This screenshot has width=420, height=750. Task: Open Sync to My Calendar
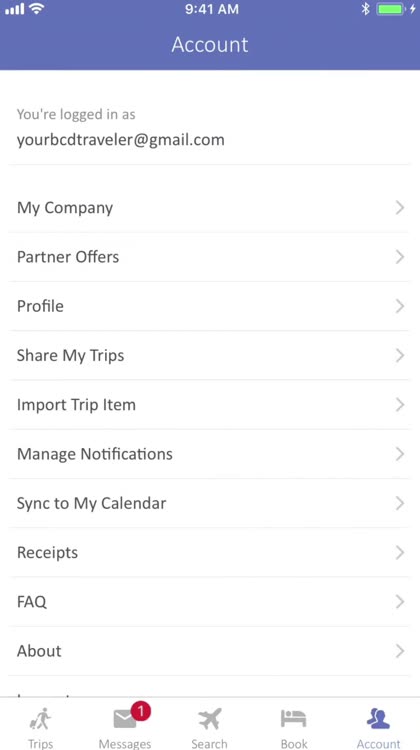click(209, 503)
